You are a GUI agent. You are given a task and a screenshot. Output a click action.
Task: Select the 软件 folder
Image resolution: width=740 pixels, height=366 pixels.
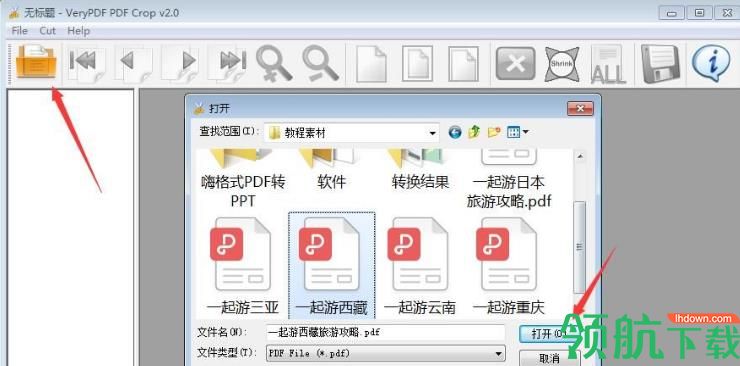331,171
